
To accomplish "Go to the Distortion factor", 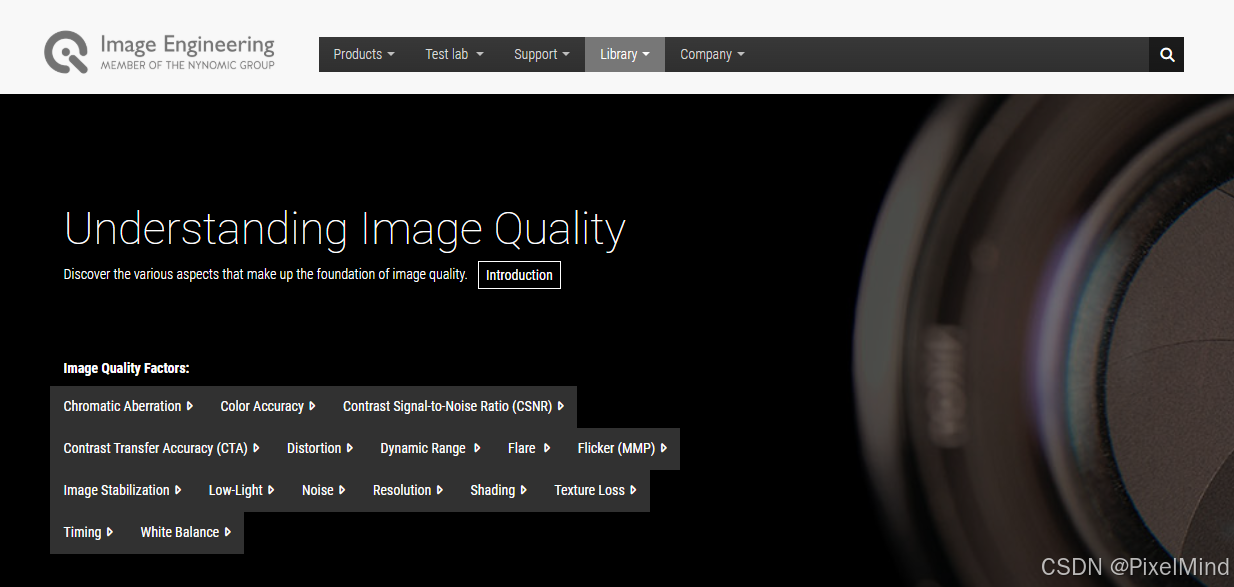I will pos(320,448).
